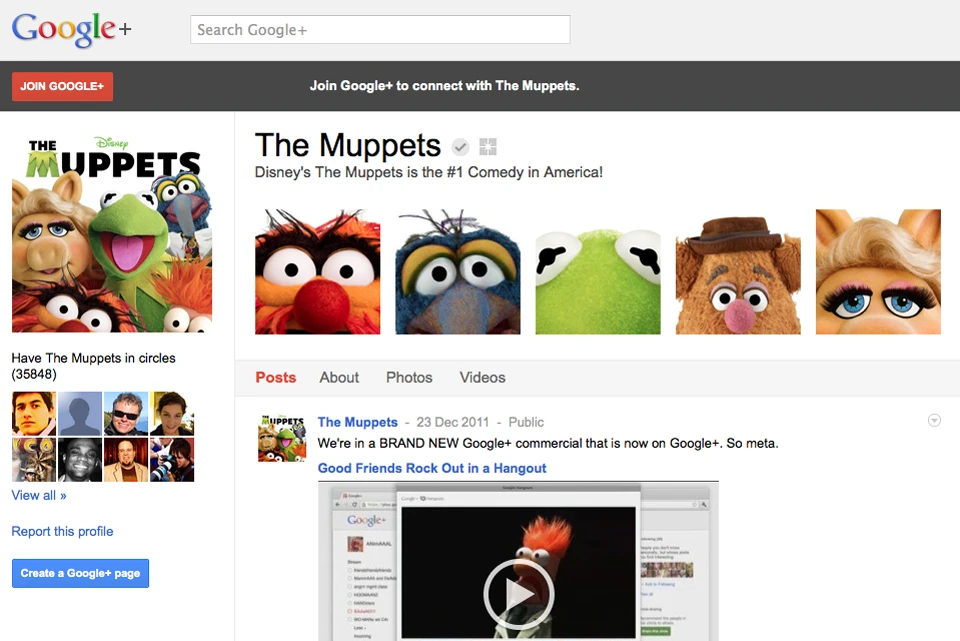Open the Miss Piggy scrapbook photo

[x=879, y=272]
